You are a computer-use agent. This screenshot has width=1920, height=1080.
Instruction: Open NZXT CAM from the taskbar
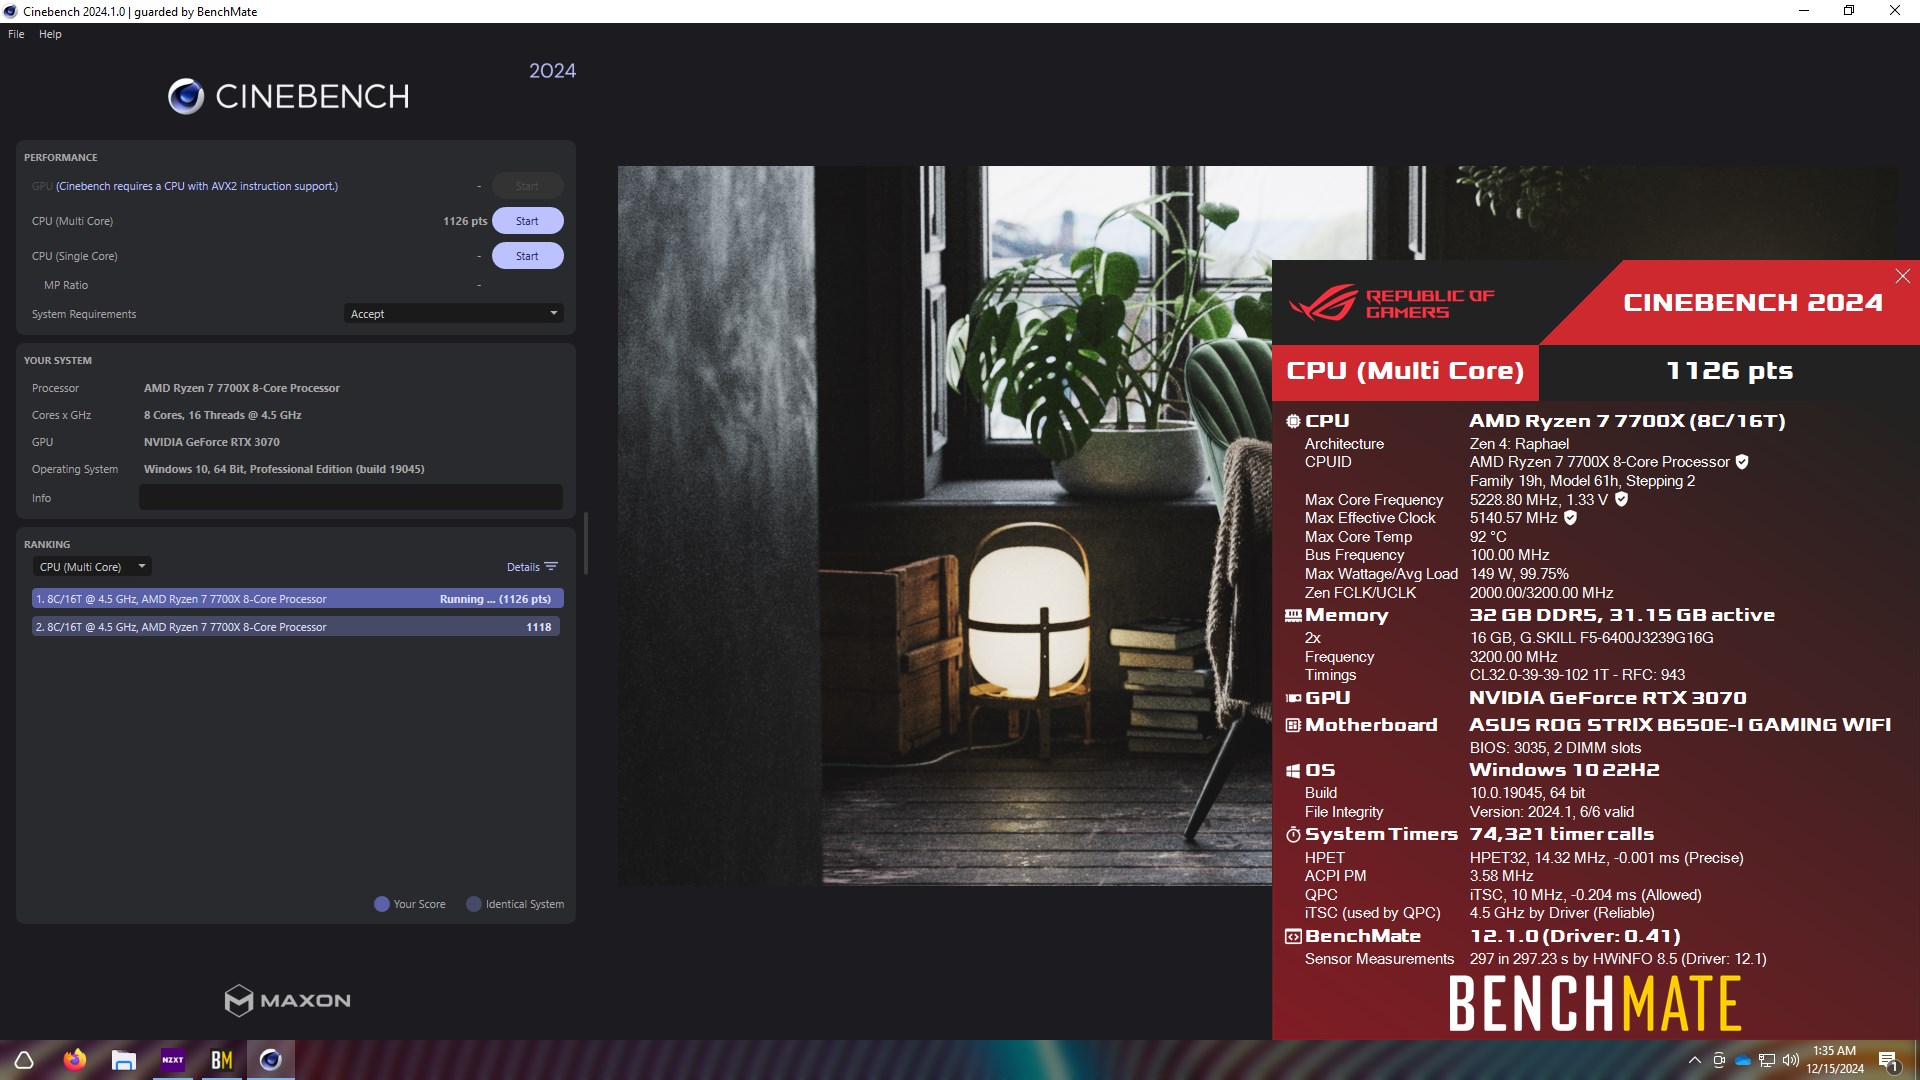[172, 1060]
